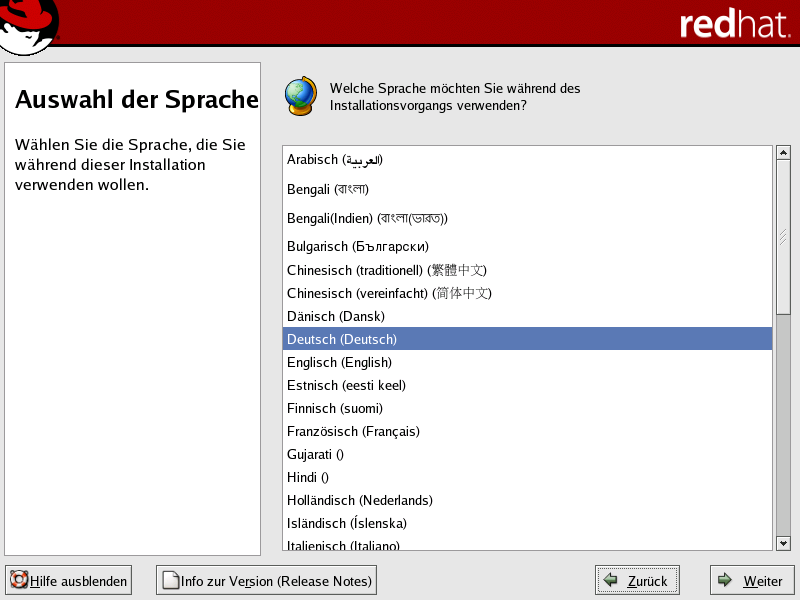The image size is (800, 600).
Task: Select Chinesisch (vereinfacht) entry
Action: click(389, 293)
